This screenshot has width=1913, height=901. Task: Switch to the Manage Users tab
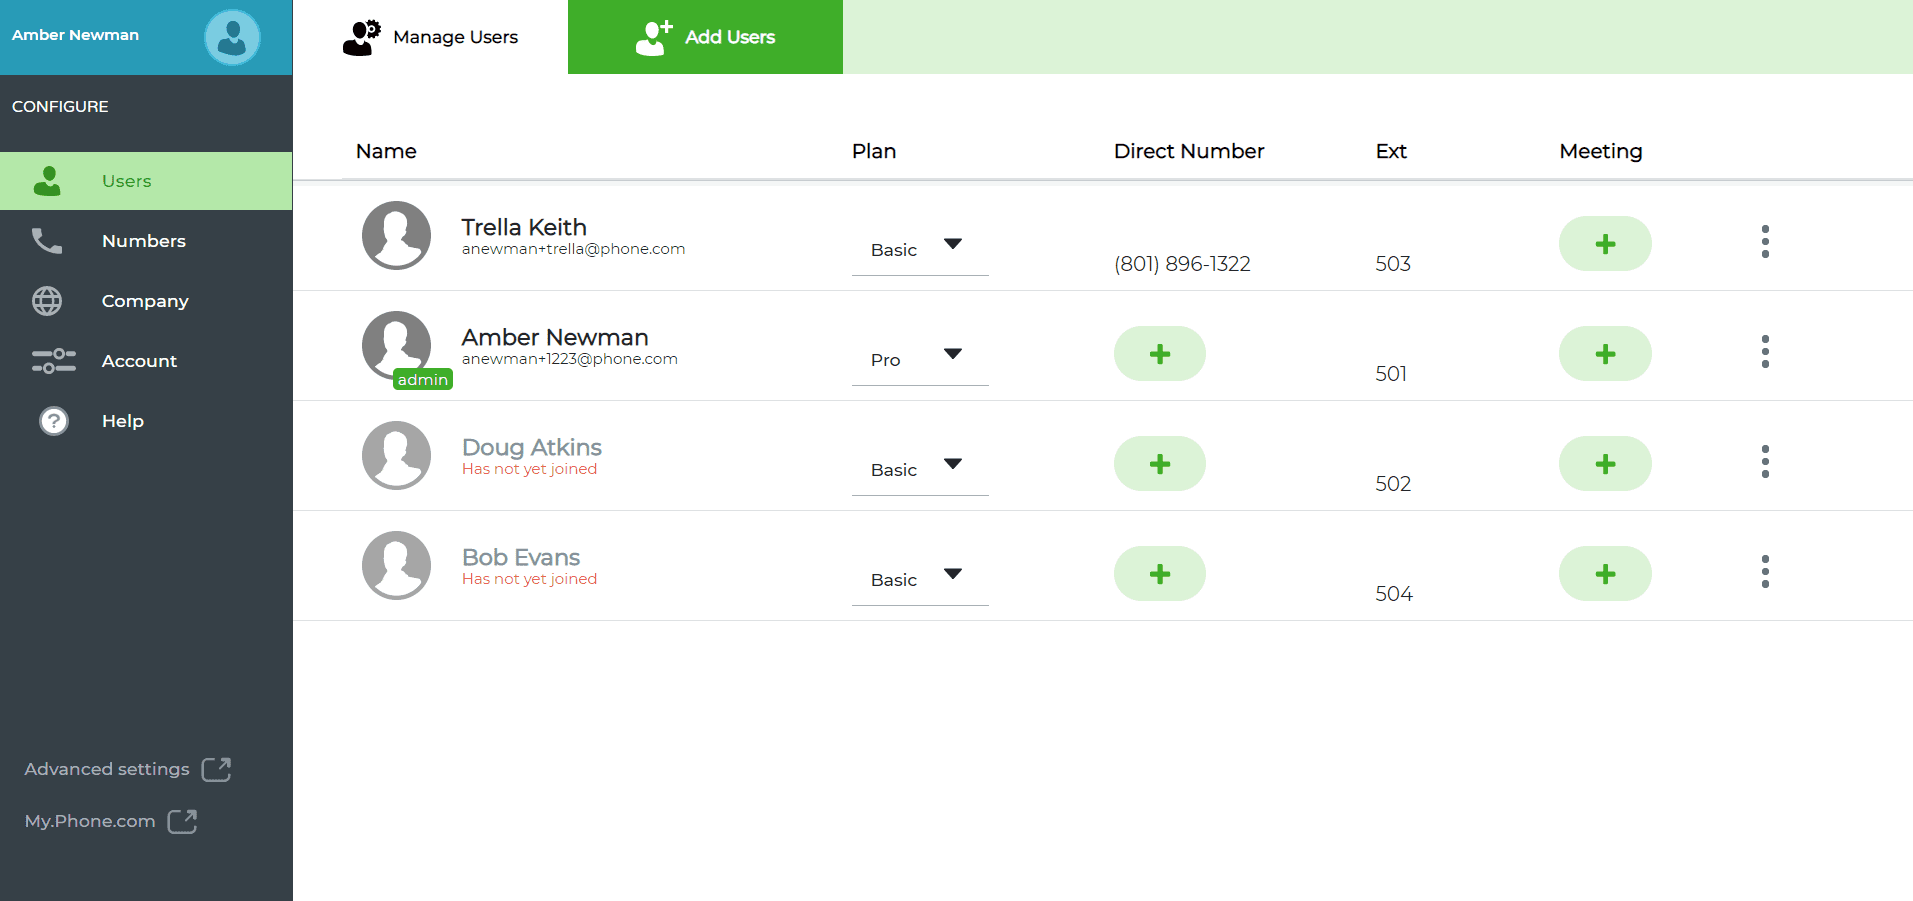pos(430,37)
